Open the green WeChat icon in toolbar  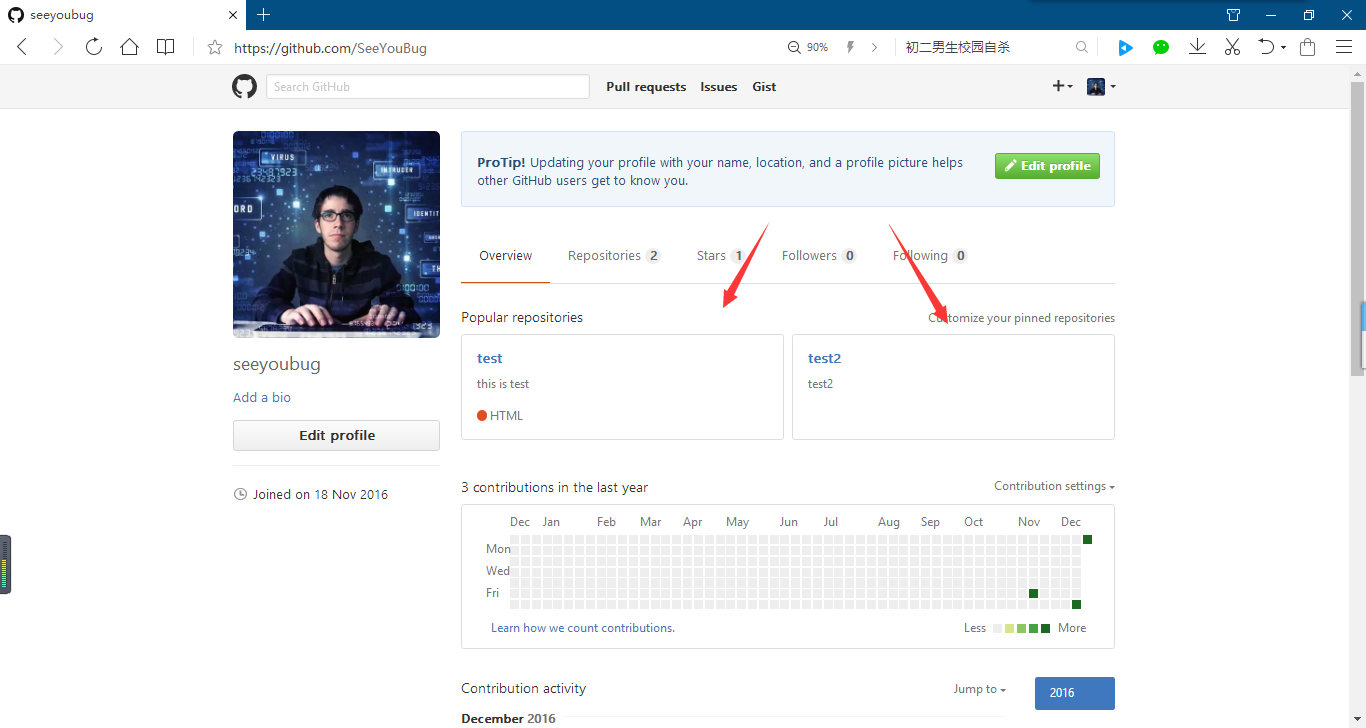click(1160, 47)
